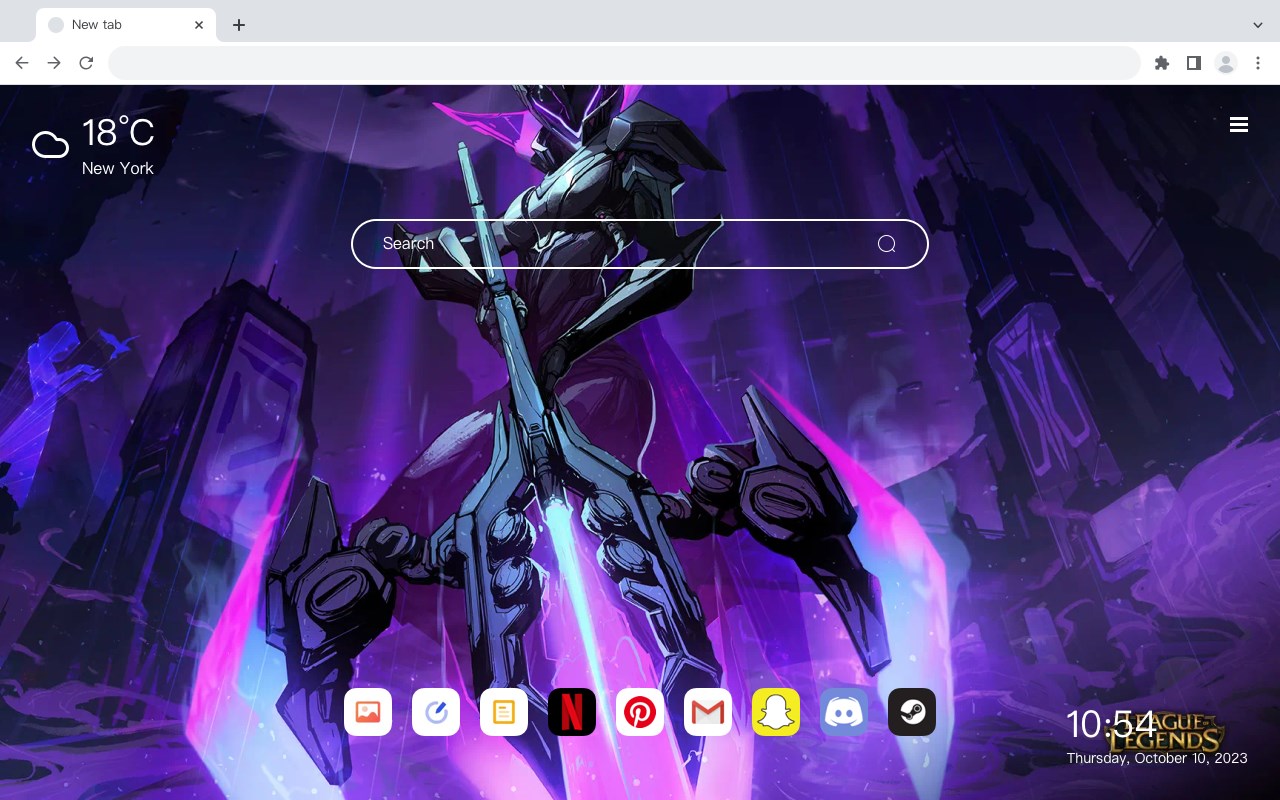1280x800 pixels.
Task: Expand the tab search dropdown arrow
Action: (1258, 25)
